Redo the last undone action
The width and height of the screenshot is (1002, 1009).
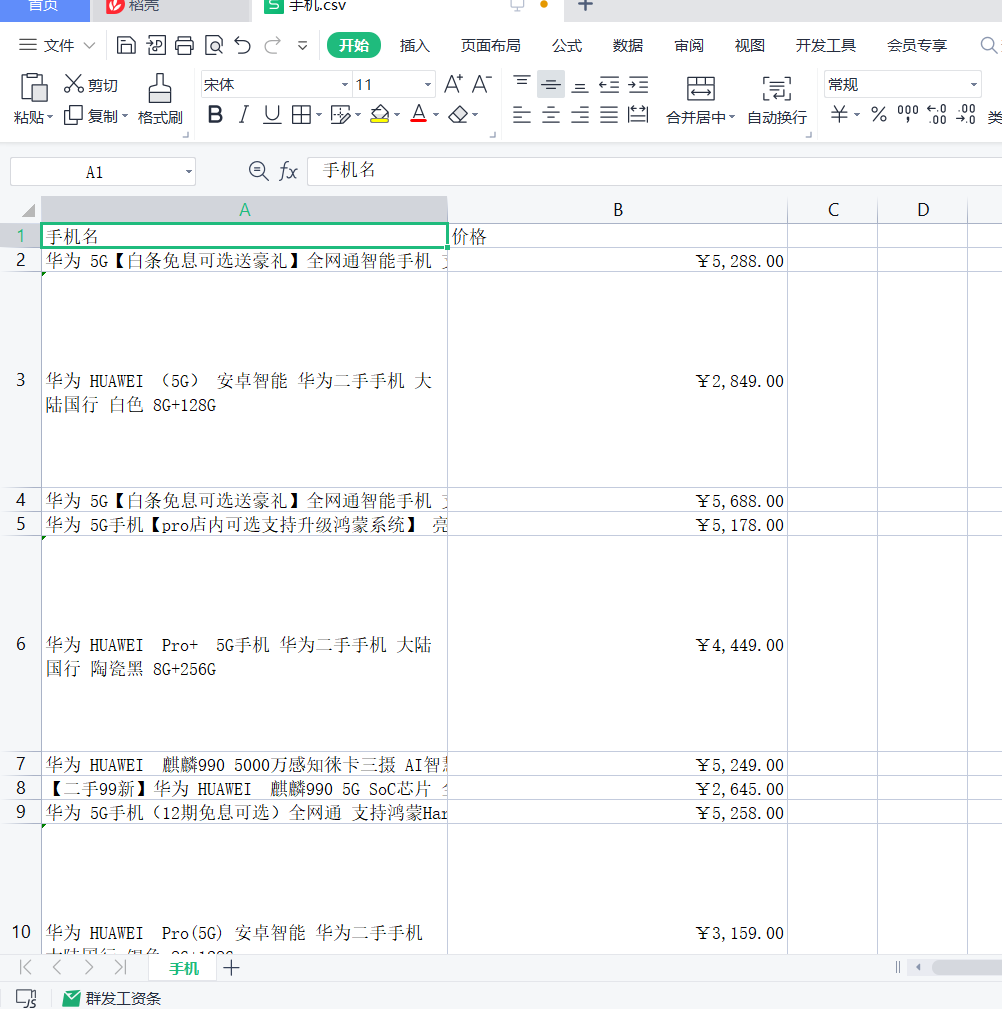coord(273,45)
